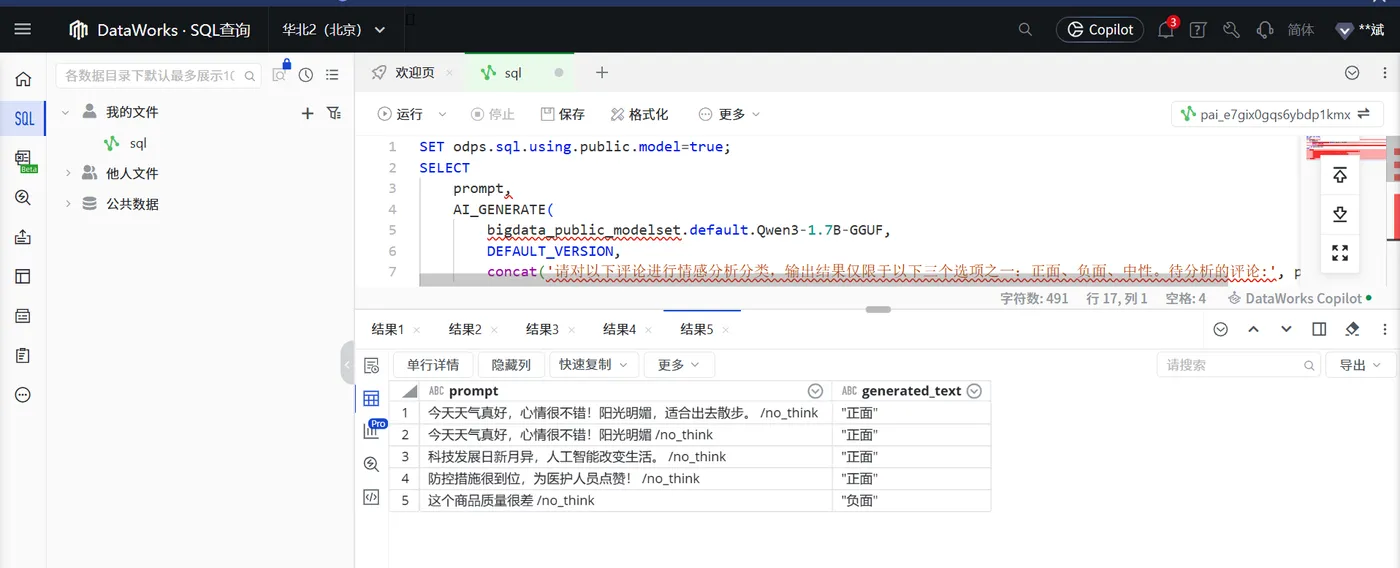Open the more options ellipsis sidebar icon
The height and width of the screenshot is (568, 1400).
23,394
